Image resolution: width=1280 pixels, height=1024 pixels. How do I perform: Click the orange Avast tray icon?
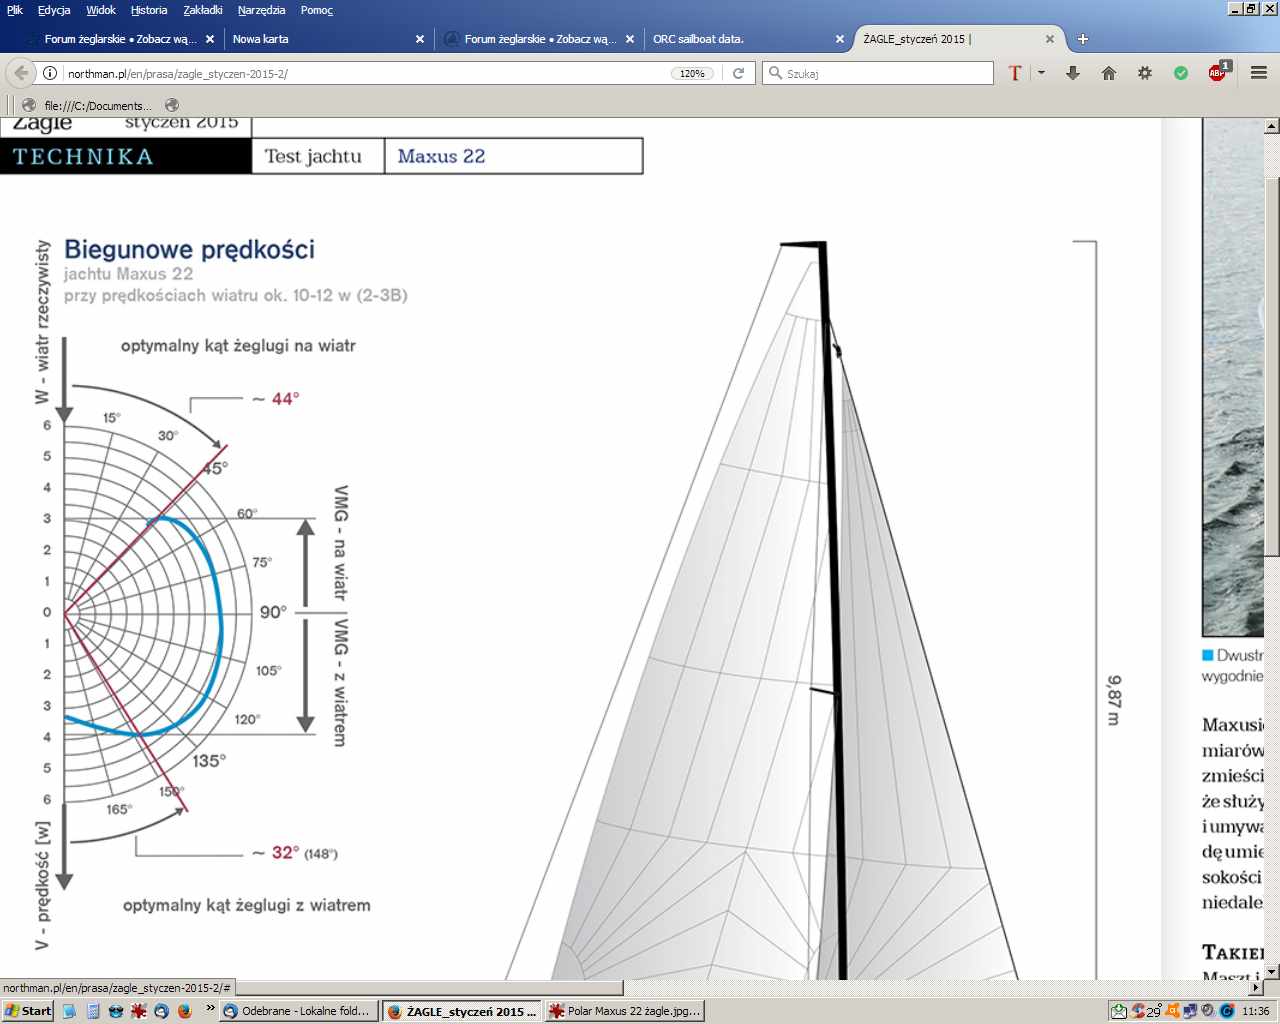tap(1173, 1011)
